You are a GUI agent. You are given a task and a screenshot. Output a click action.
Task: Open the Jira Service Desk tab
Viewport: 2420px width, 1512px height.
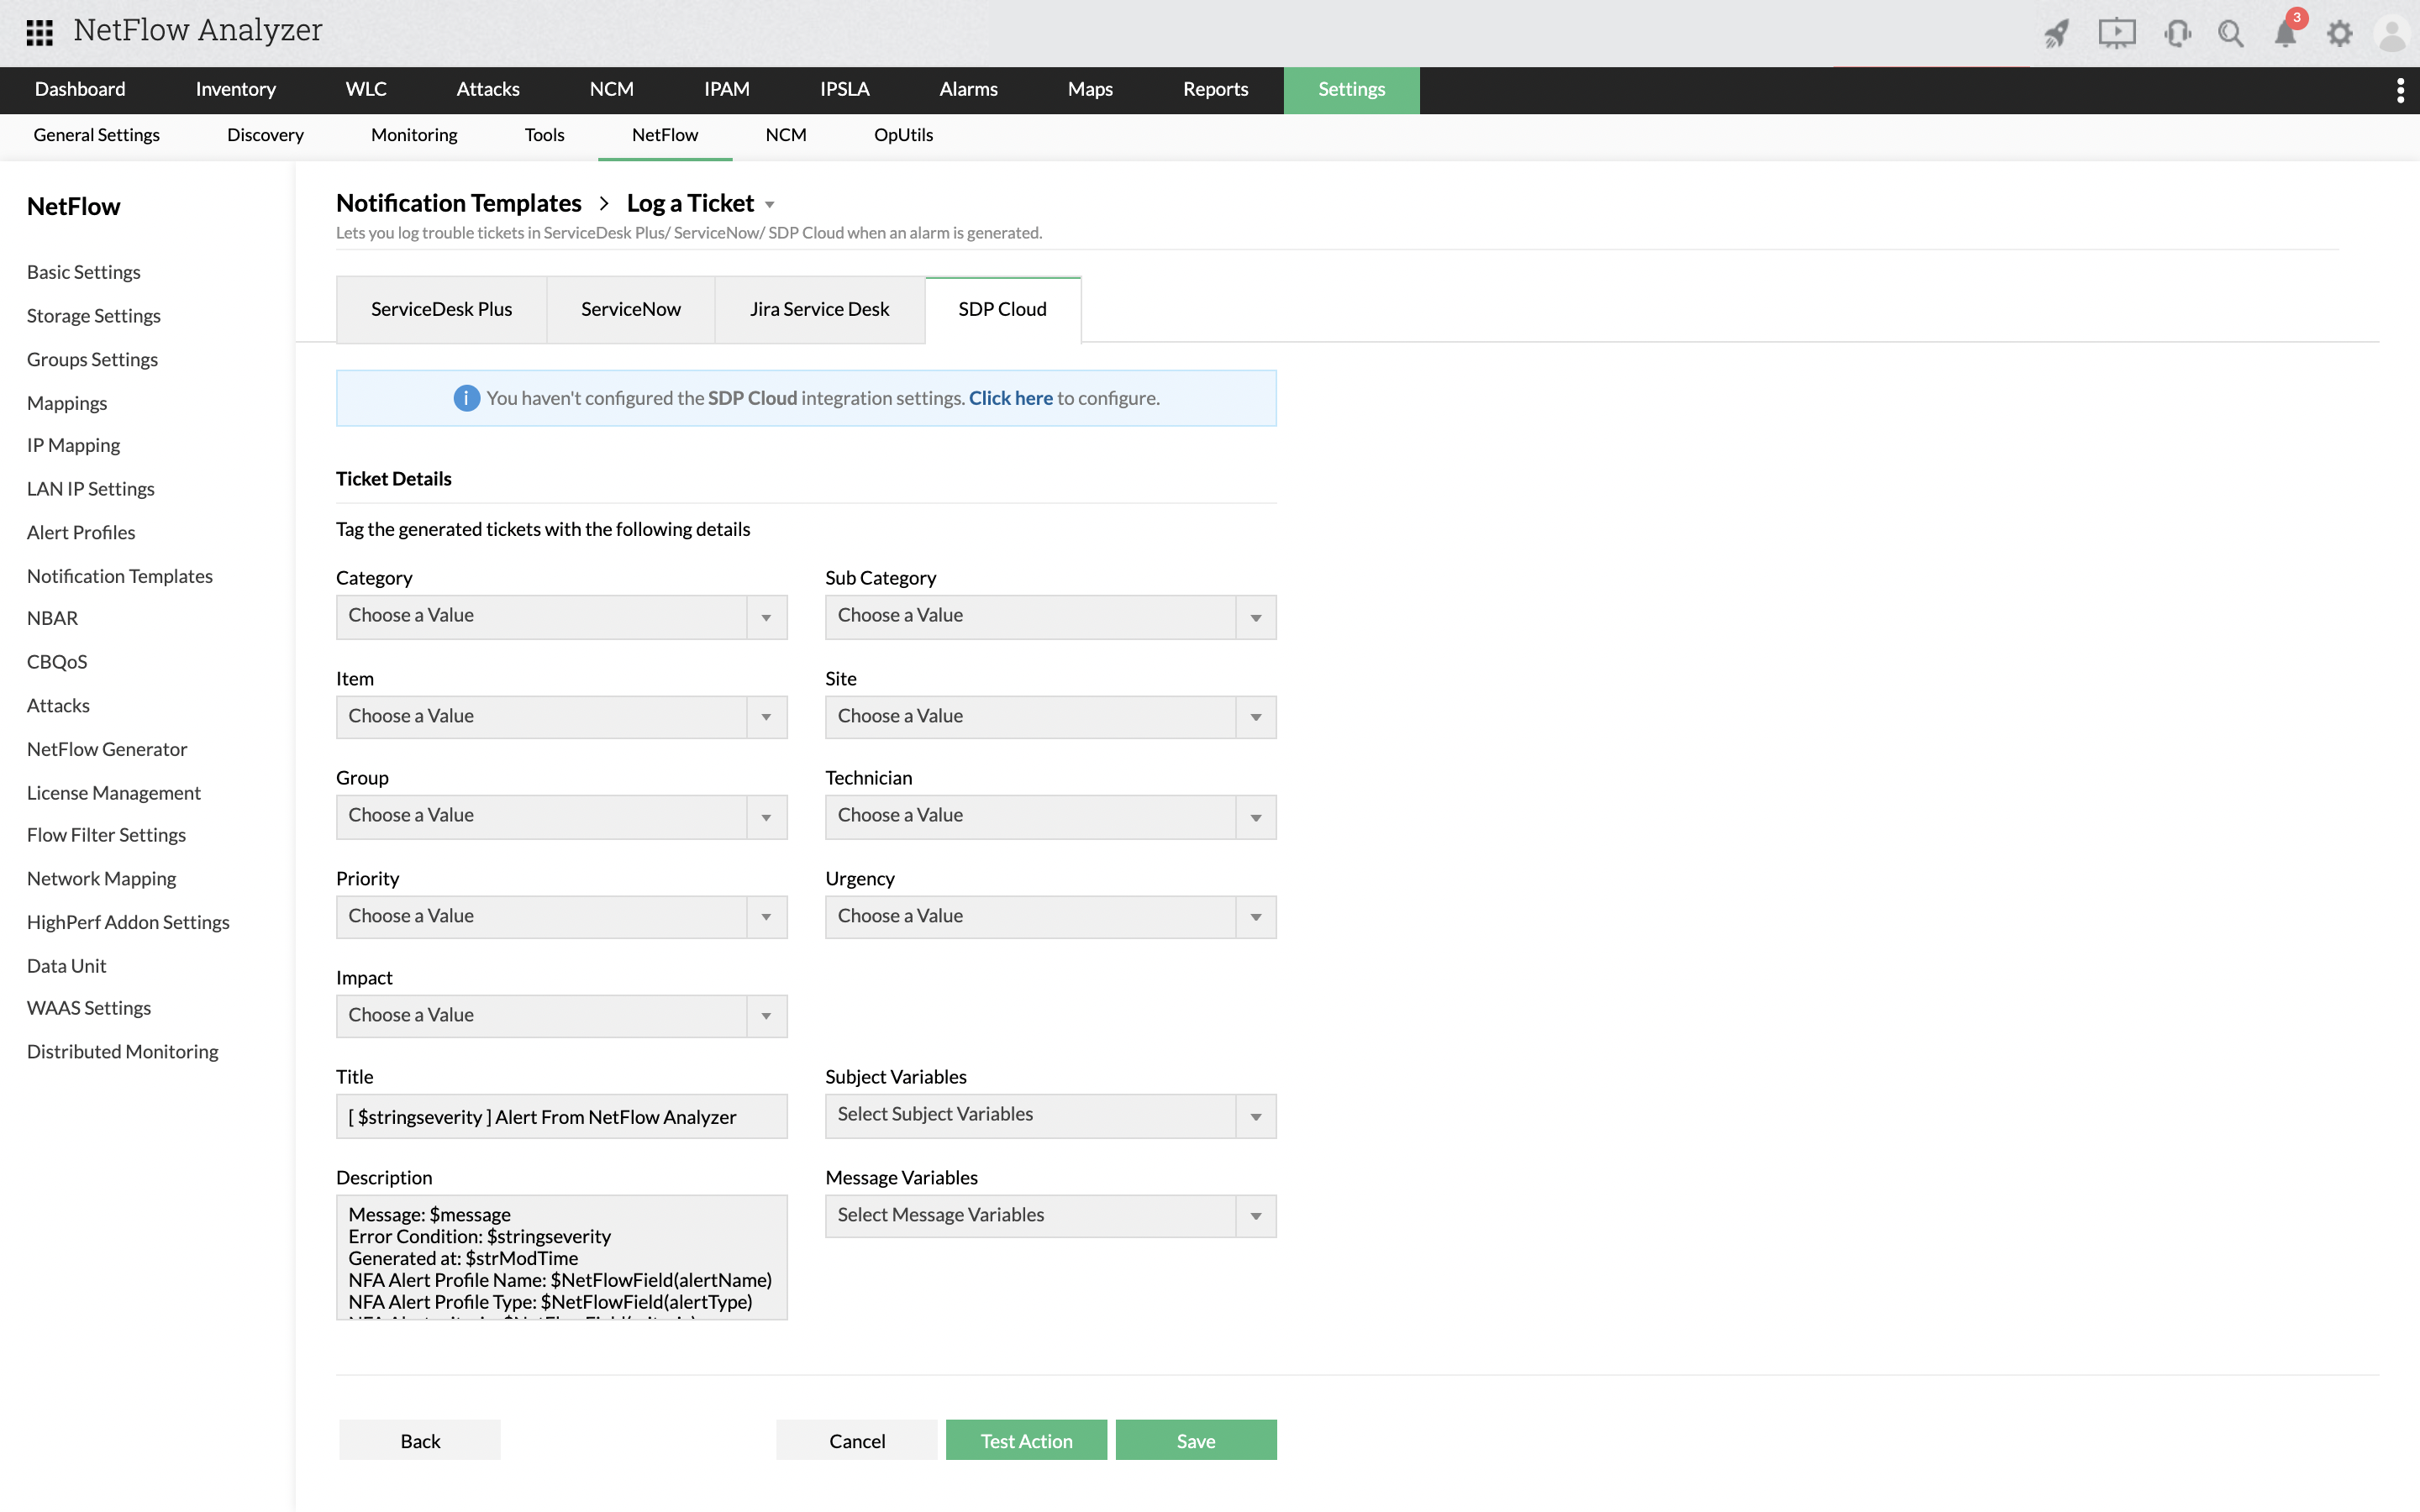819,310
